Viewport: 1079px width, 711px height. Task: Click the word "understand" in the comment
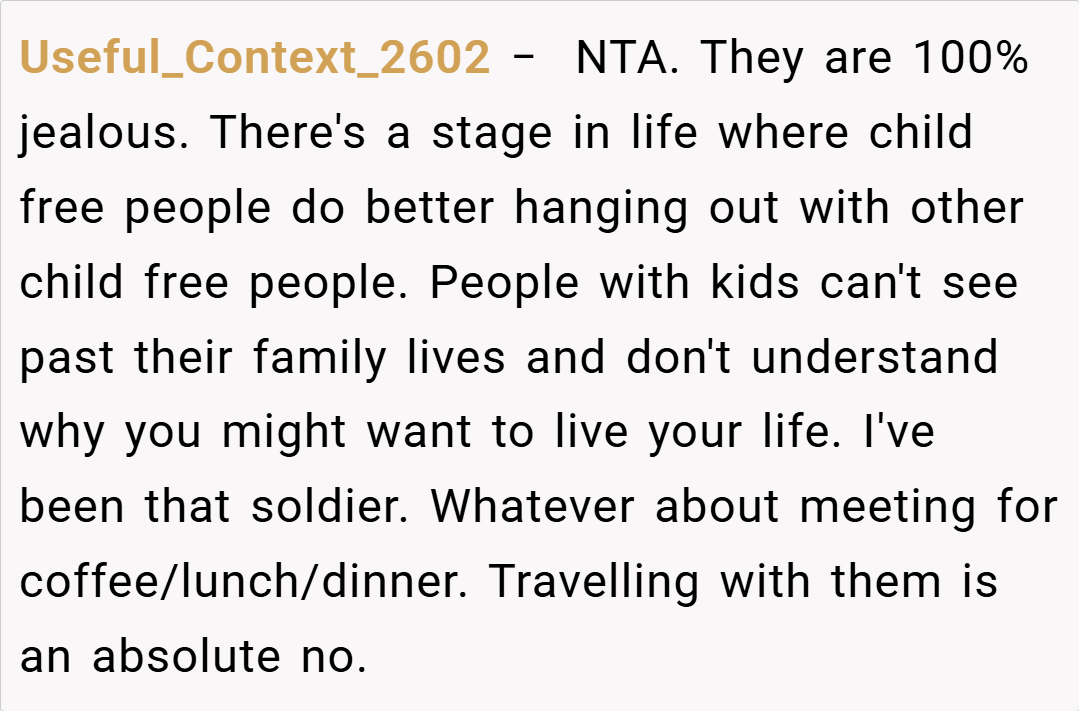coord(875,358)
